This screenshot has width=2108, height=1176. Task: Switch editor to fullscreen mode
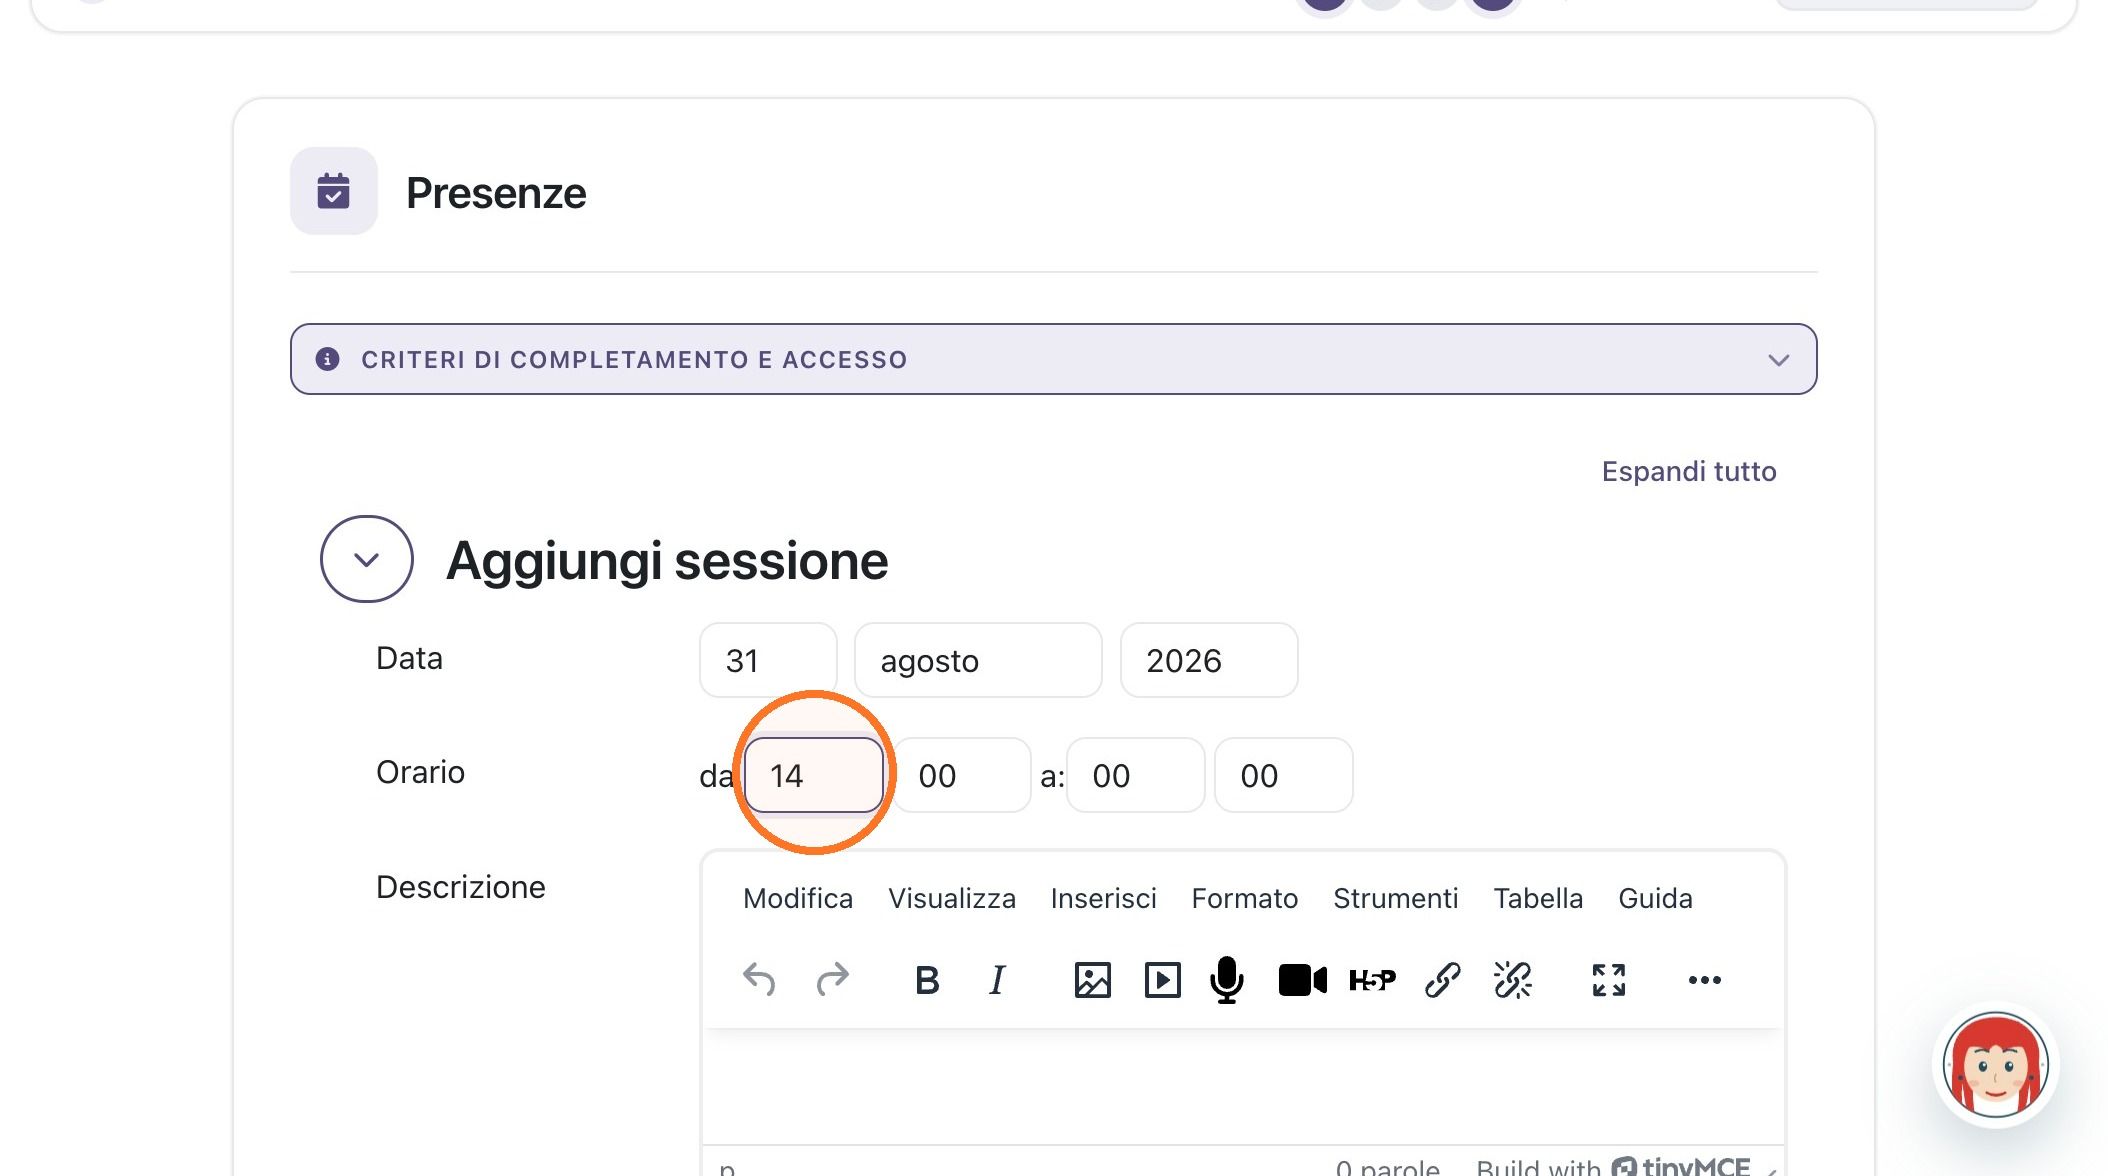pos(1608,979)
